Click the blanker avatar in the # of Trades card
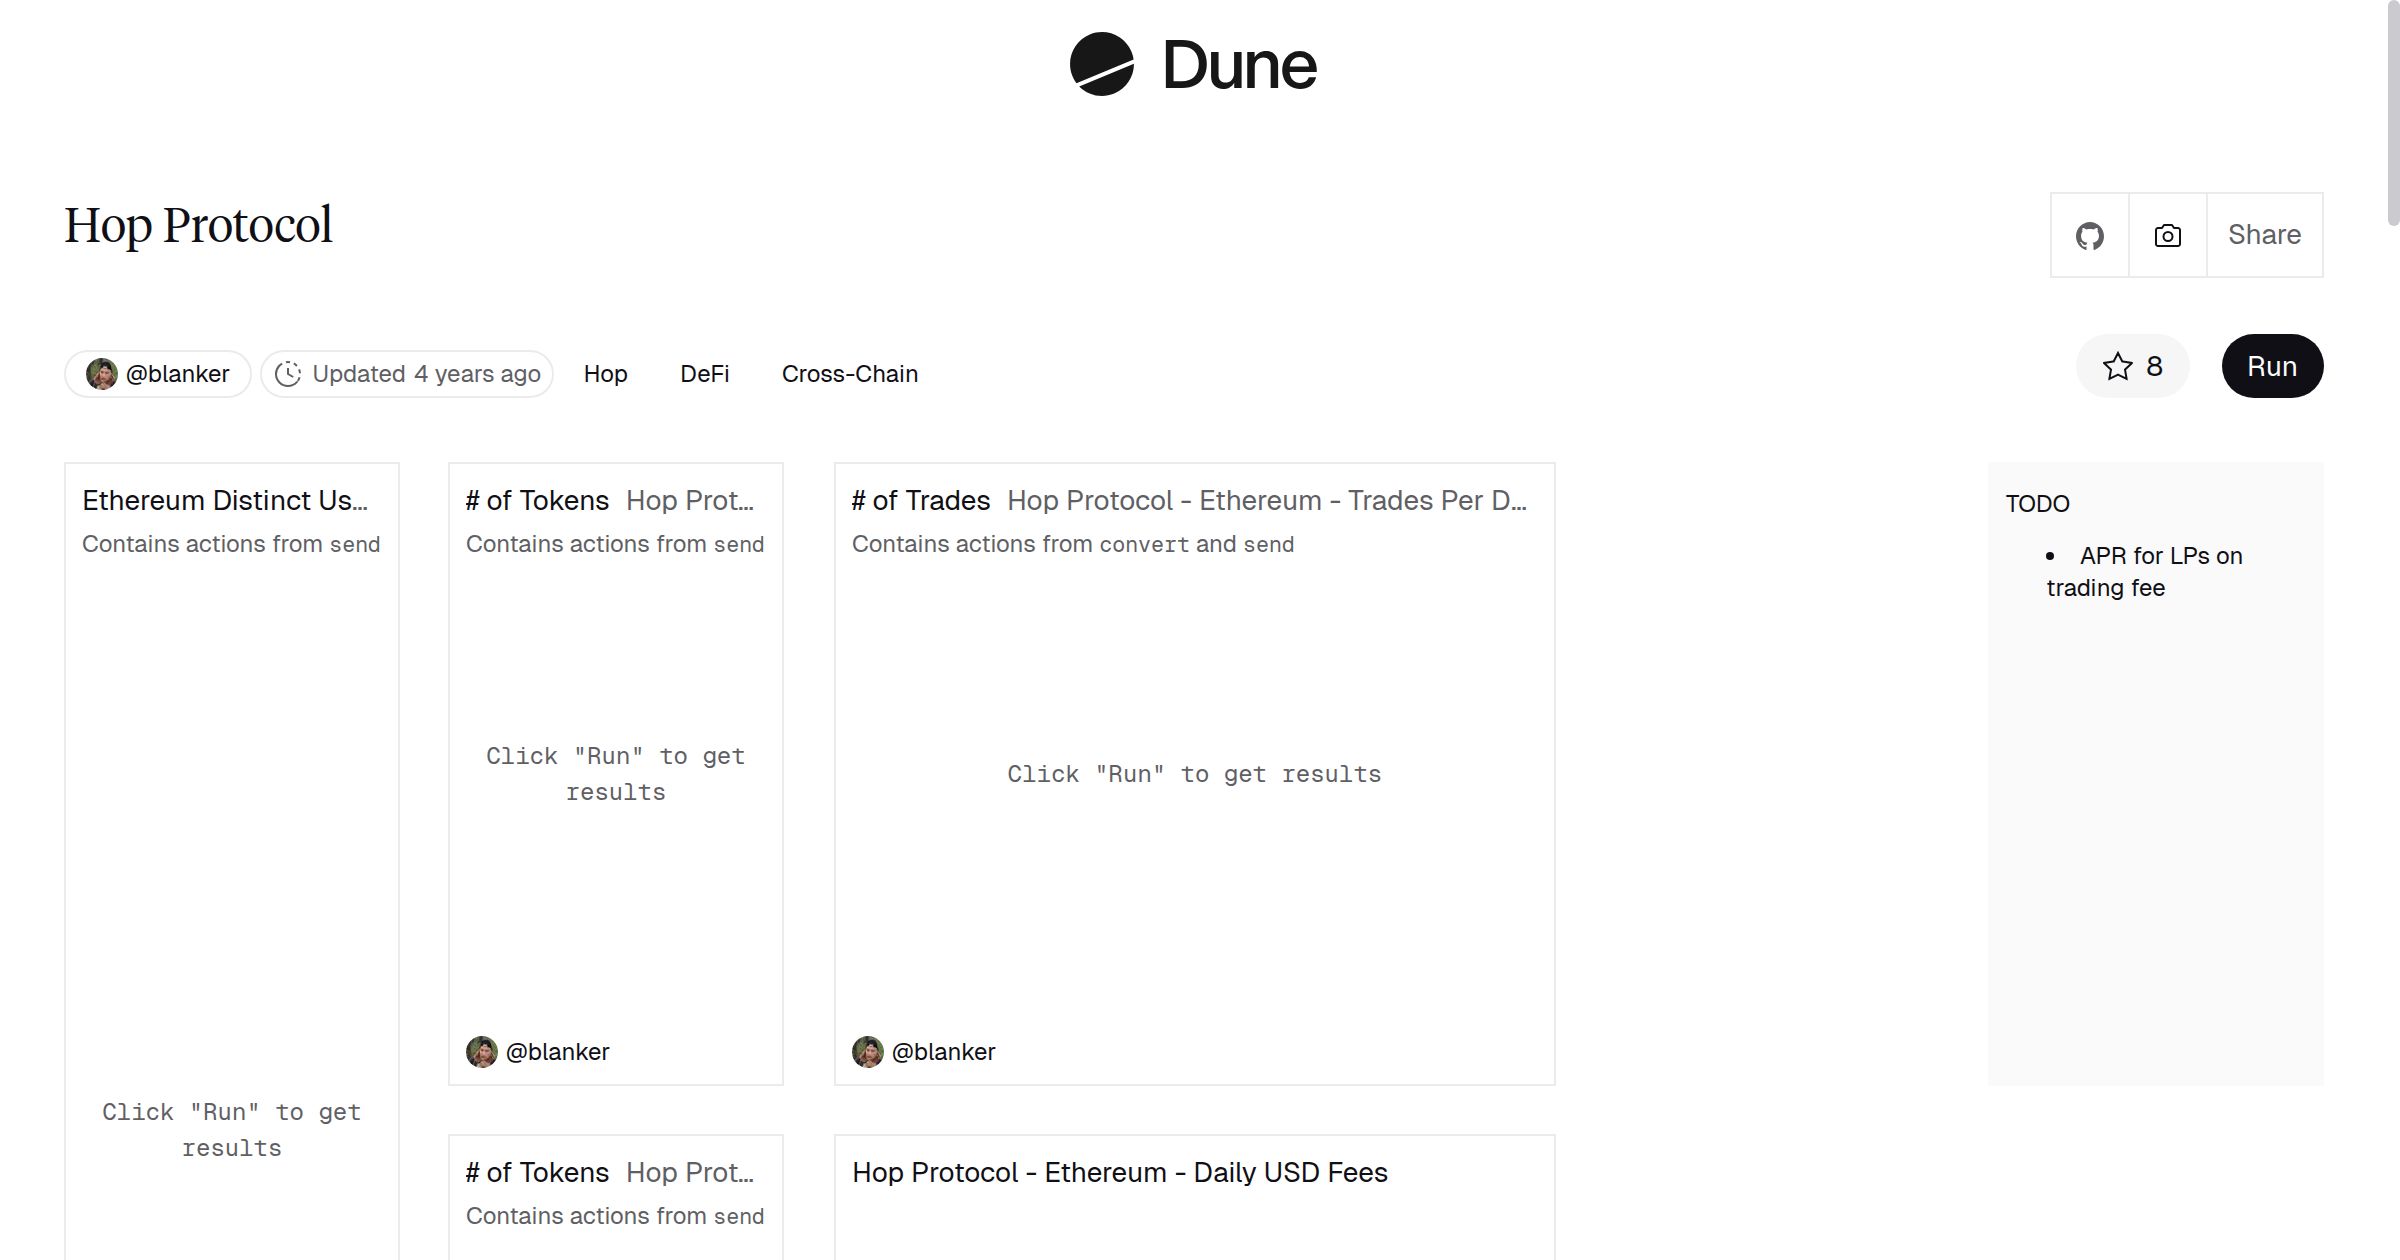Viewport: 2400px width, 1260px height. pos(868,1052)
